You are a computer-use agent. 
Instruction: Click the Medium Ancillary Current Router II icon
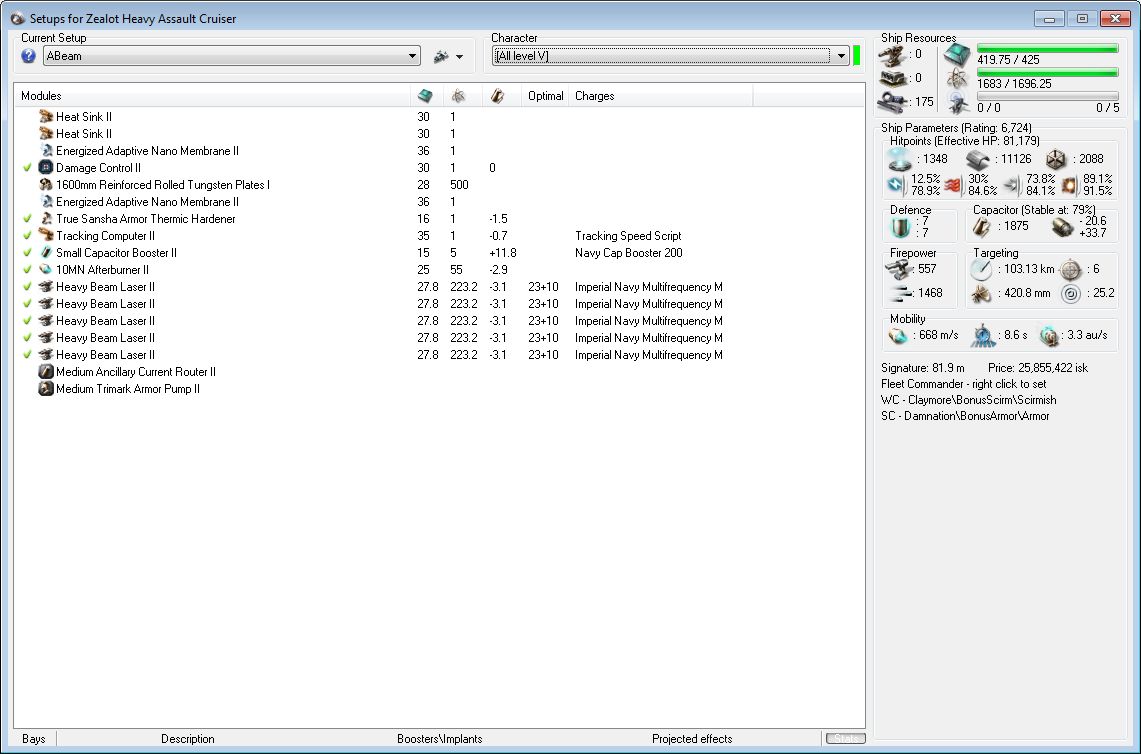46,372
